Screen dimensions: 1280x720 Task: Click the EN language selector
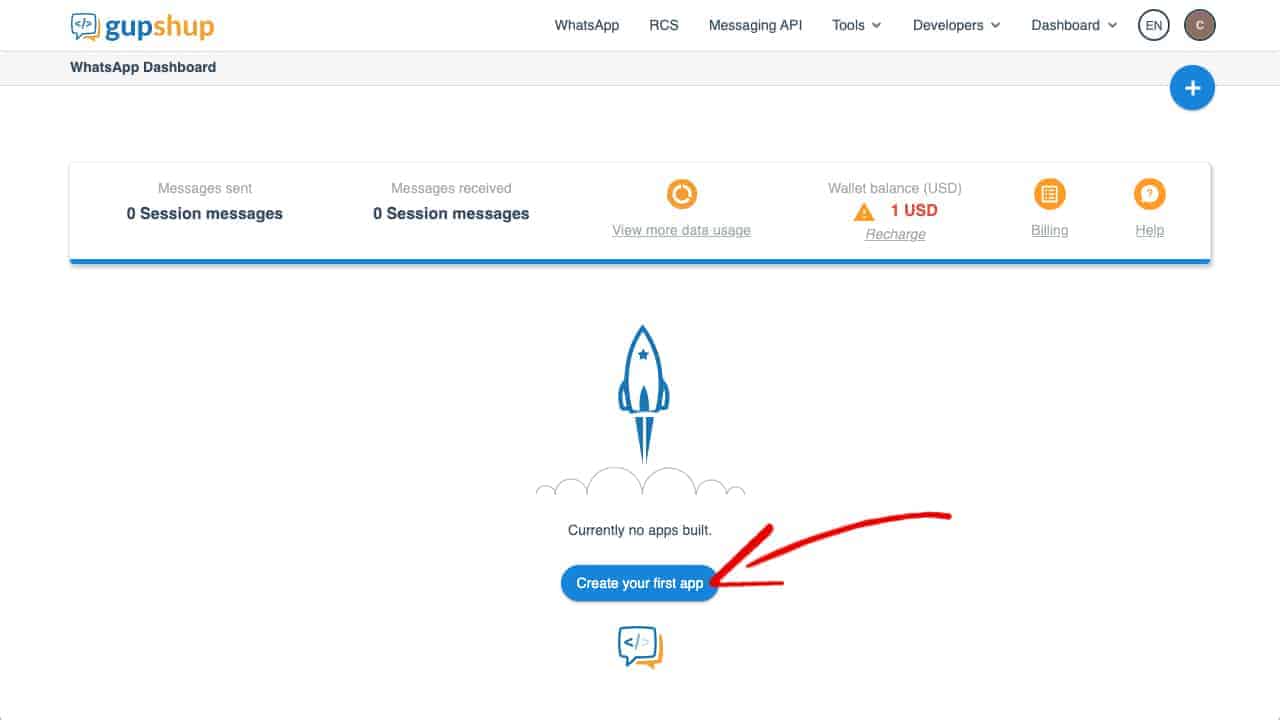(x=1154, y=26)
